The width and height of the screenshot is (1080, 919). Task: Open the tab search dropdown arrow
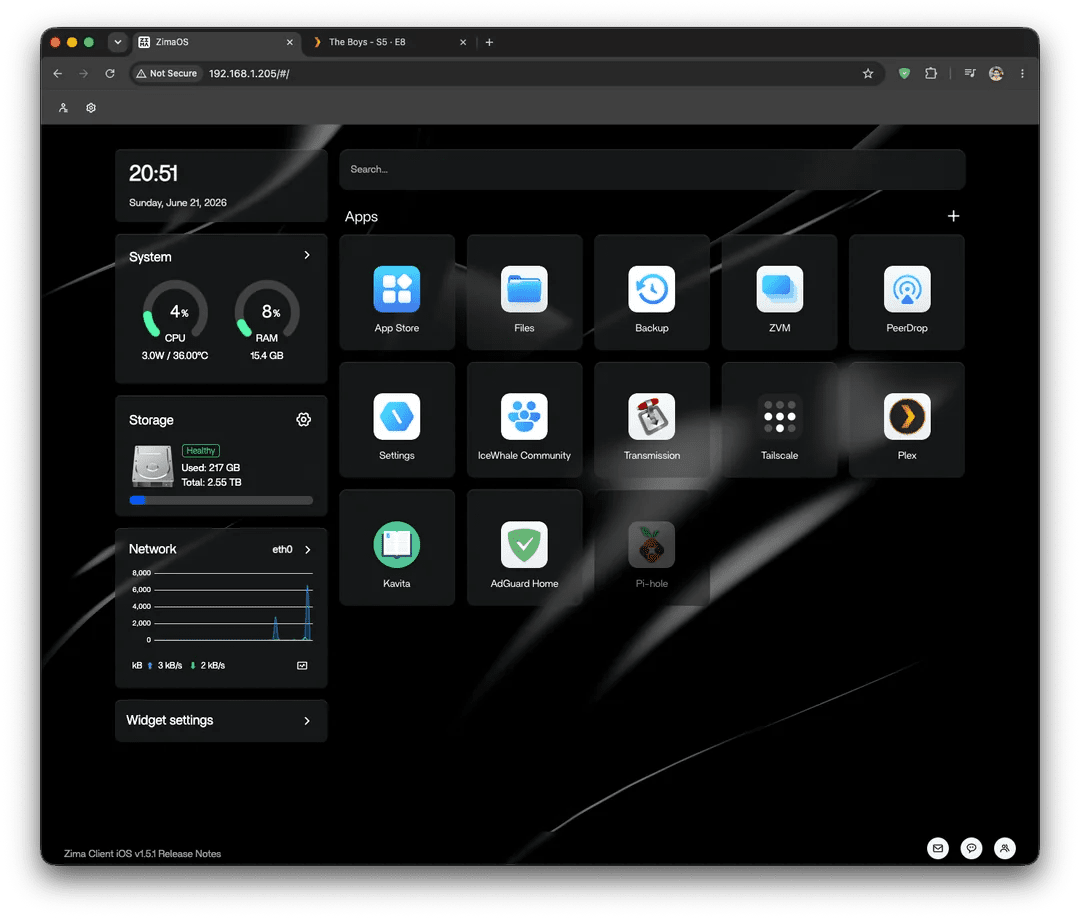pyautogui.click(x=118, y=42)
